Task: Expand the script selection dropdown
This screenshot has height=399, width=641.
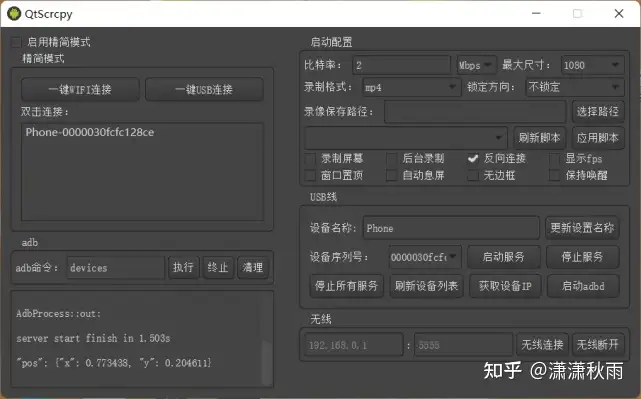Action: 406,137
